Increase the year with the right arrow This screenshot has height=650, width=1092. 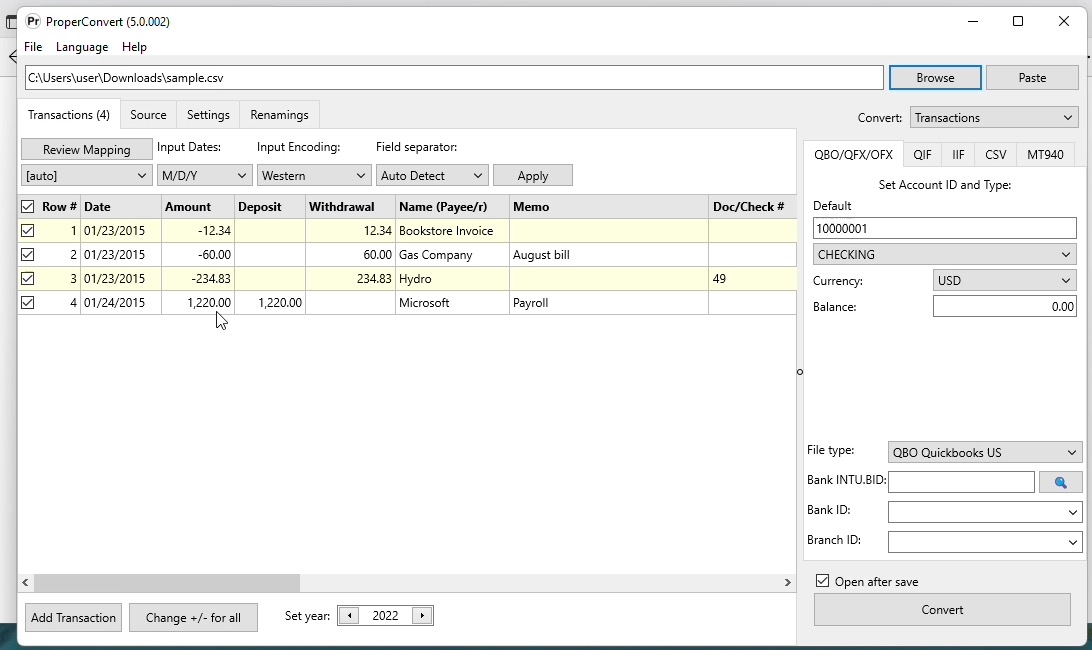(422, 616)
